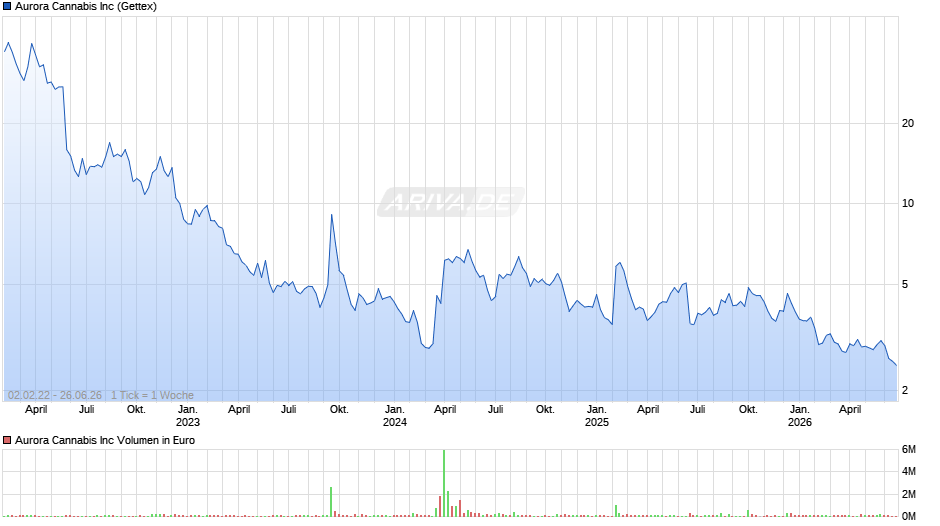Screen dimensions: 940x526
Task: Click the red volume legend swatch
Action: click(x=7, y=440)
